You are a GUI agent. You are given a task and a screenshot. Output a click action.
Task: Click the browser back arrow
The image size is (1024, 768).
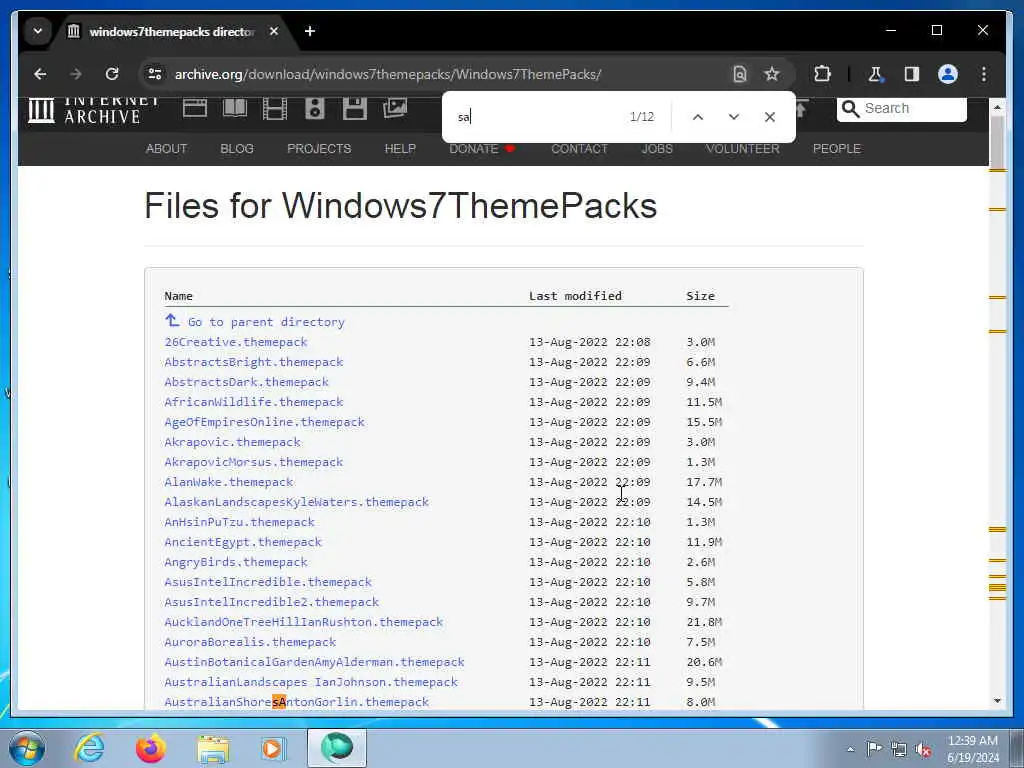pos(40,74)
